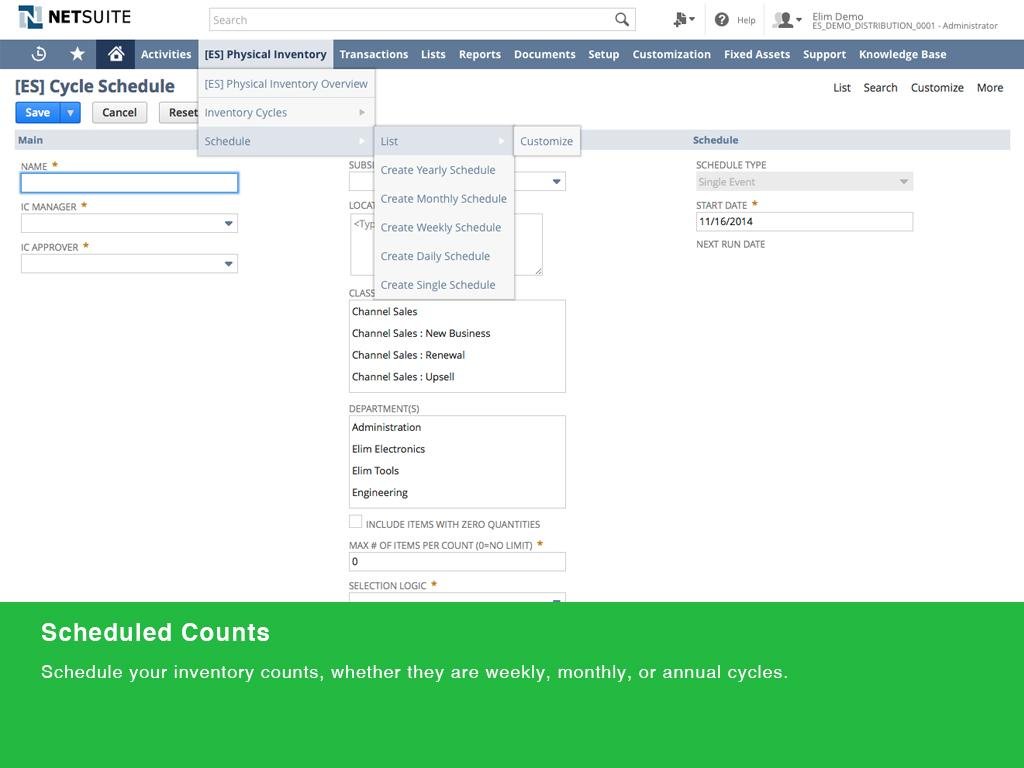Open the Documents menu
This screenshot has width=1024, height=768.
545,54
